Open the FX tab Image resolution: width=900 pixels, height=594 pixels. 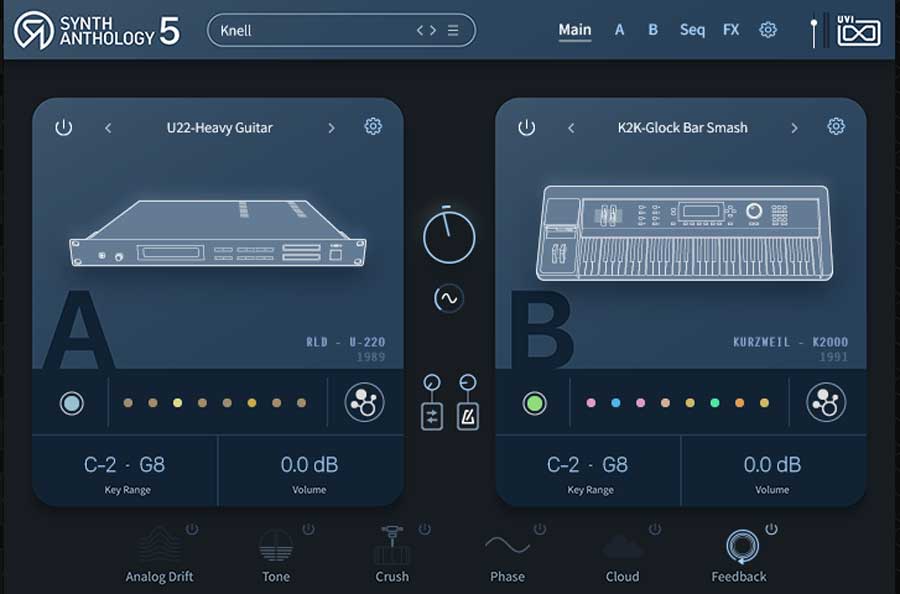click(x=731, y=30)
